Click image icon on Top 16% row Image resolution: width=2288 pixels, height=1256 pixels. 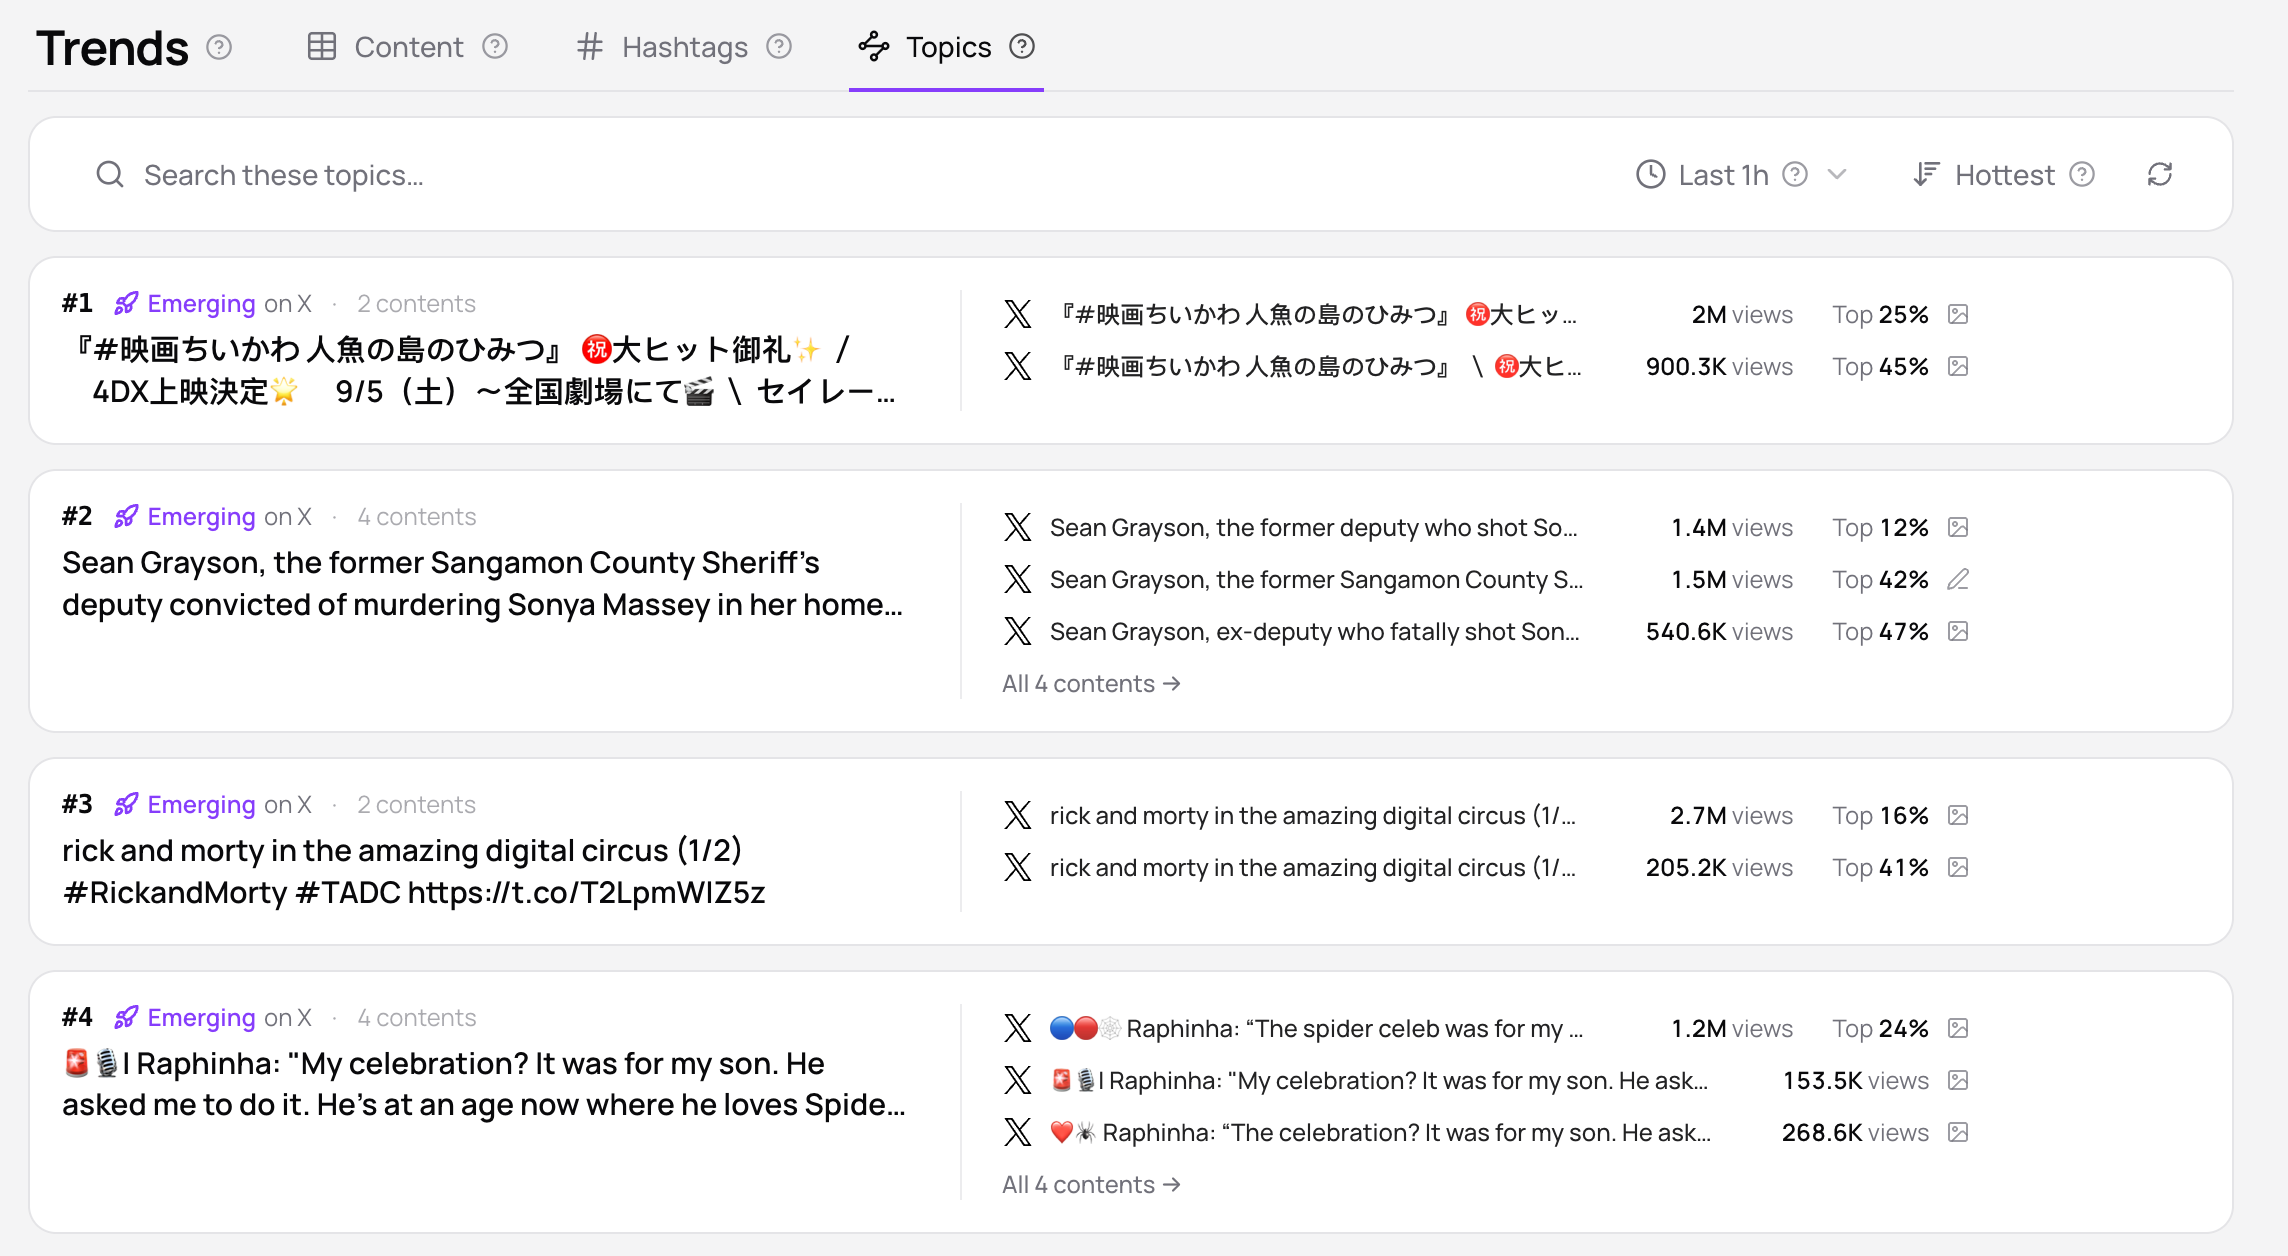point(1958,815)
